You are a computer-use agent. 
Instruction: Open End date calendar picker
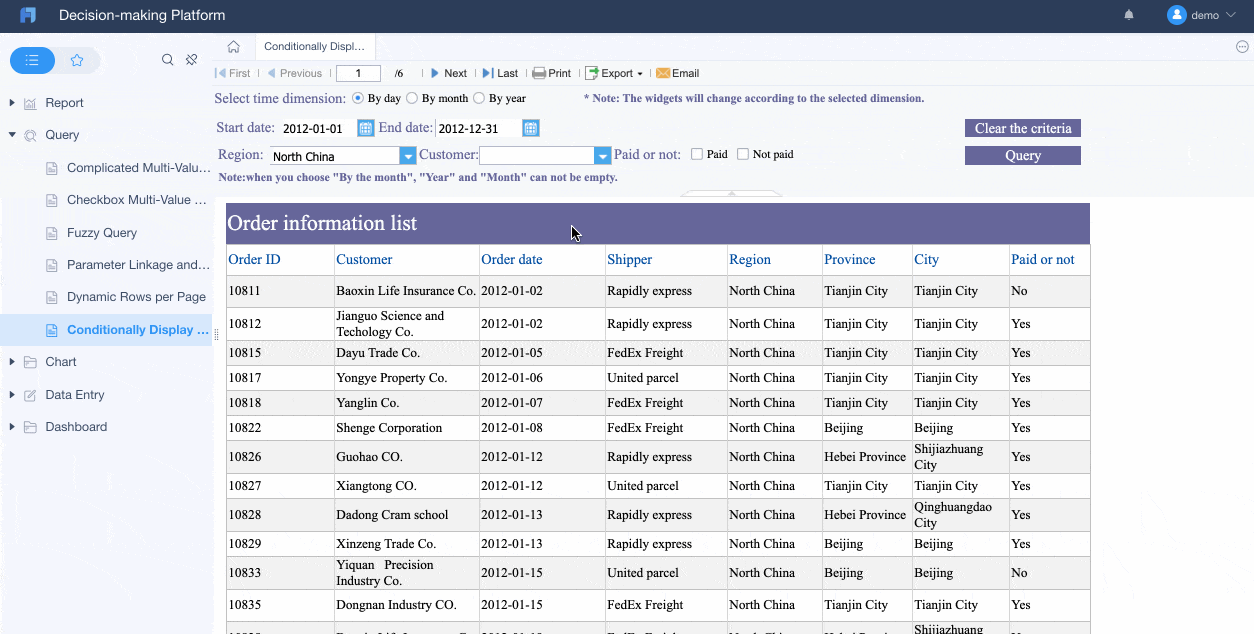[x=531, y=128]
